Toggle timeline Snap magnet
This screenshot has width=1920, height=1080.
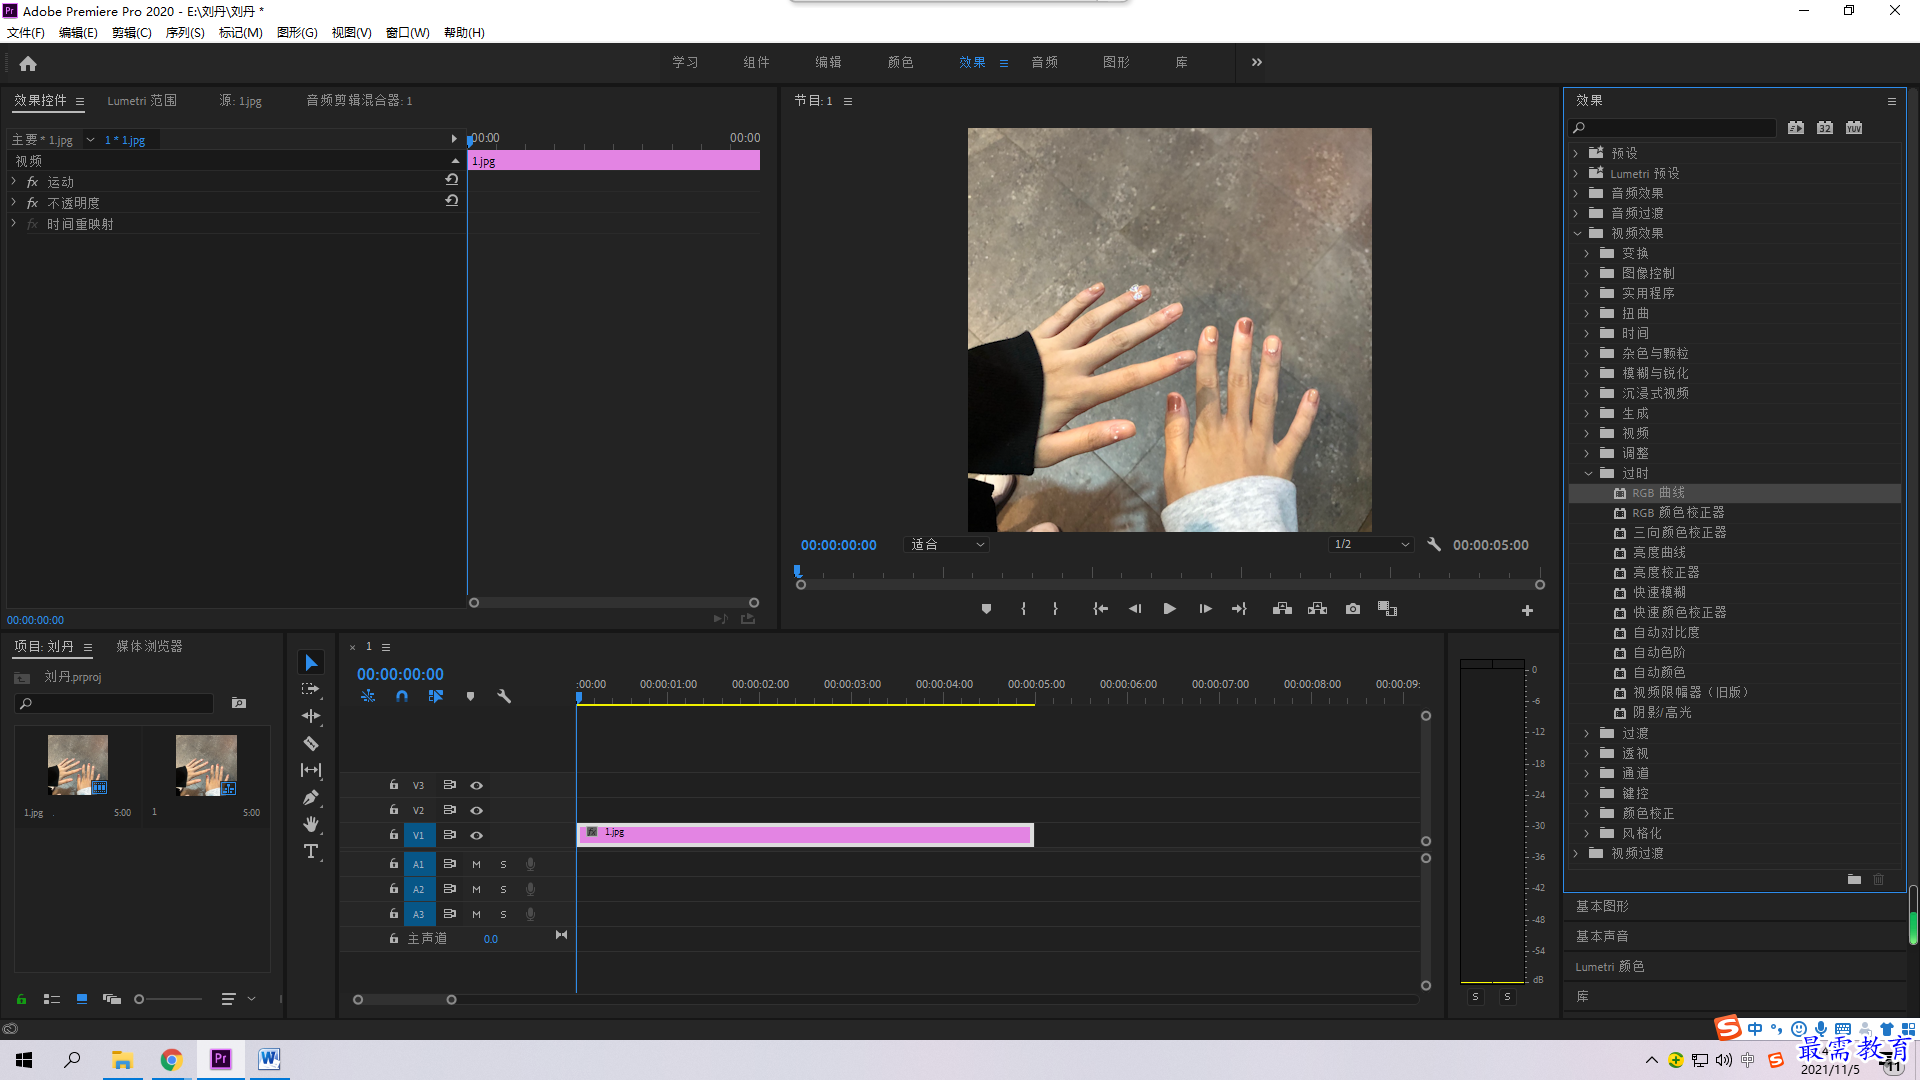tap(402, 696)
